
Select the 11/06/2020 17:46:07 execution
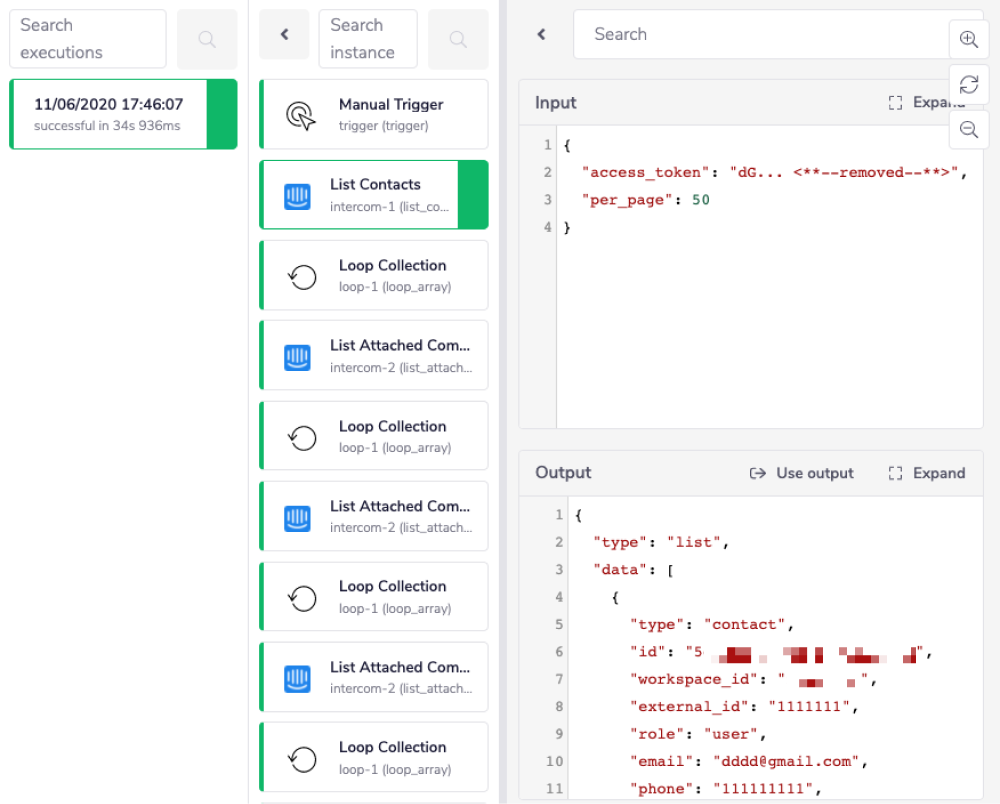click(108, 114)
